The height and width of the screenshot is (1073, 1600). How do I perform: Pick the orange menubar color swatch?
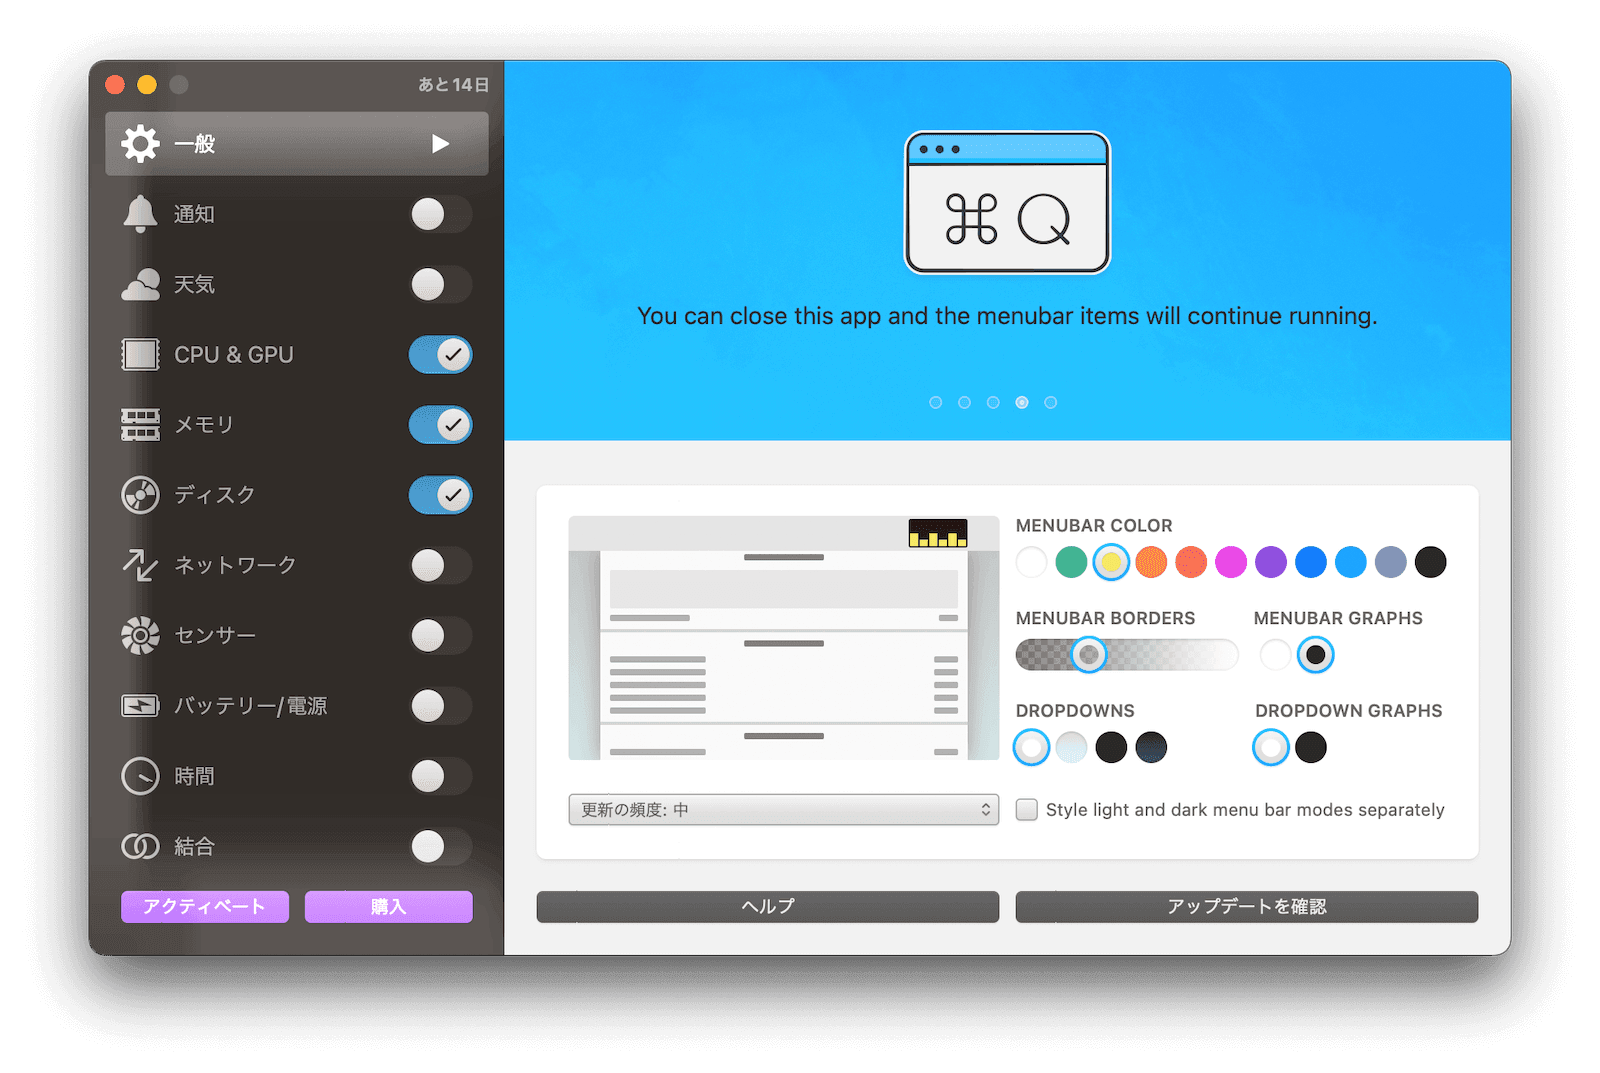1151,562
